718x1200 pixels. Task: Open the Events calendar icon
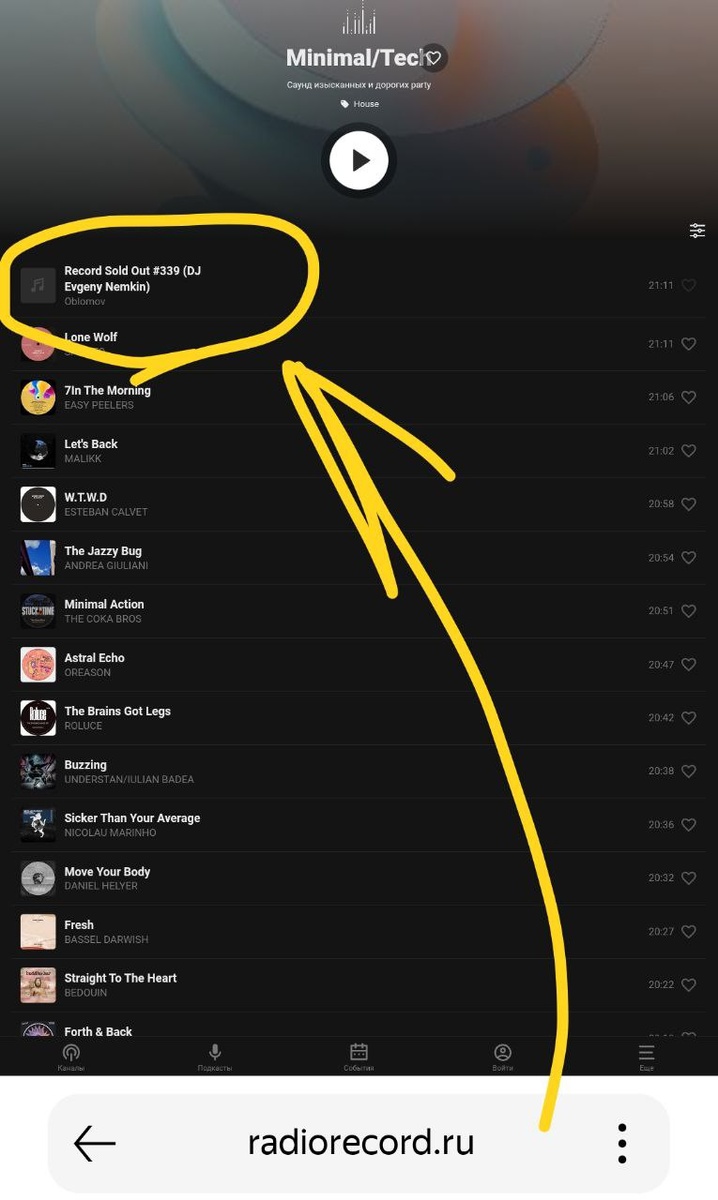click(x=358, y=1052)
